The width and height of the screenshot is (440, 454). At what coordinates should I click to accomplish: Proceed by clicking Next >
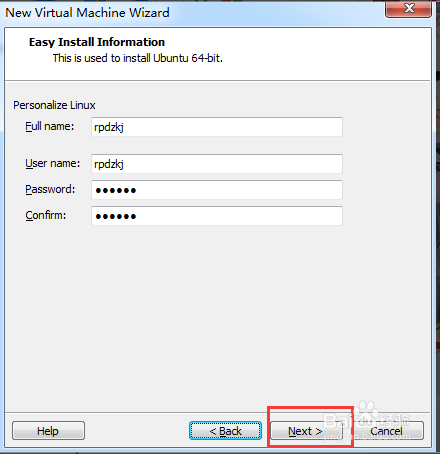(x=306, y=431)
